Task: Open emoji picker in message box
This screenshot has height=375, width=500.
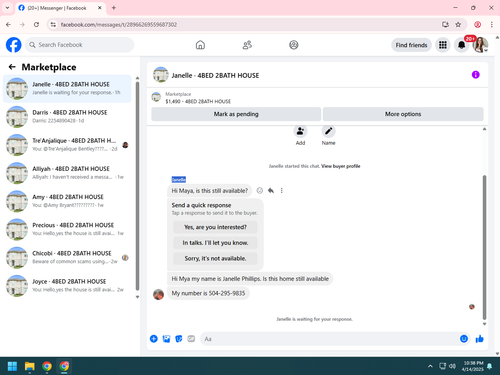Action: pyautogui.click(x=464, y=339)
